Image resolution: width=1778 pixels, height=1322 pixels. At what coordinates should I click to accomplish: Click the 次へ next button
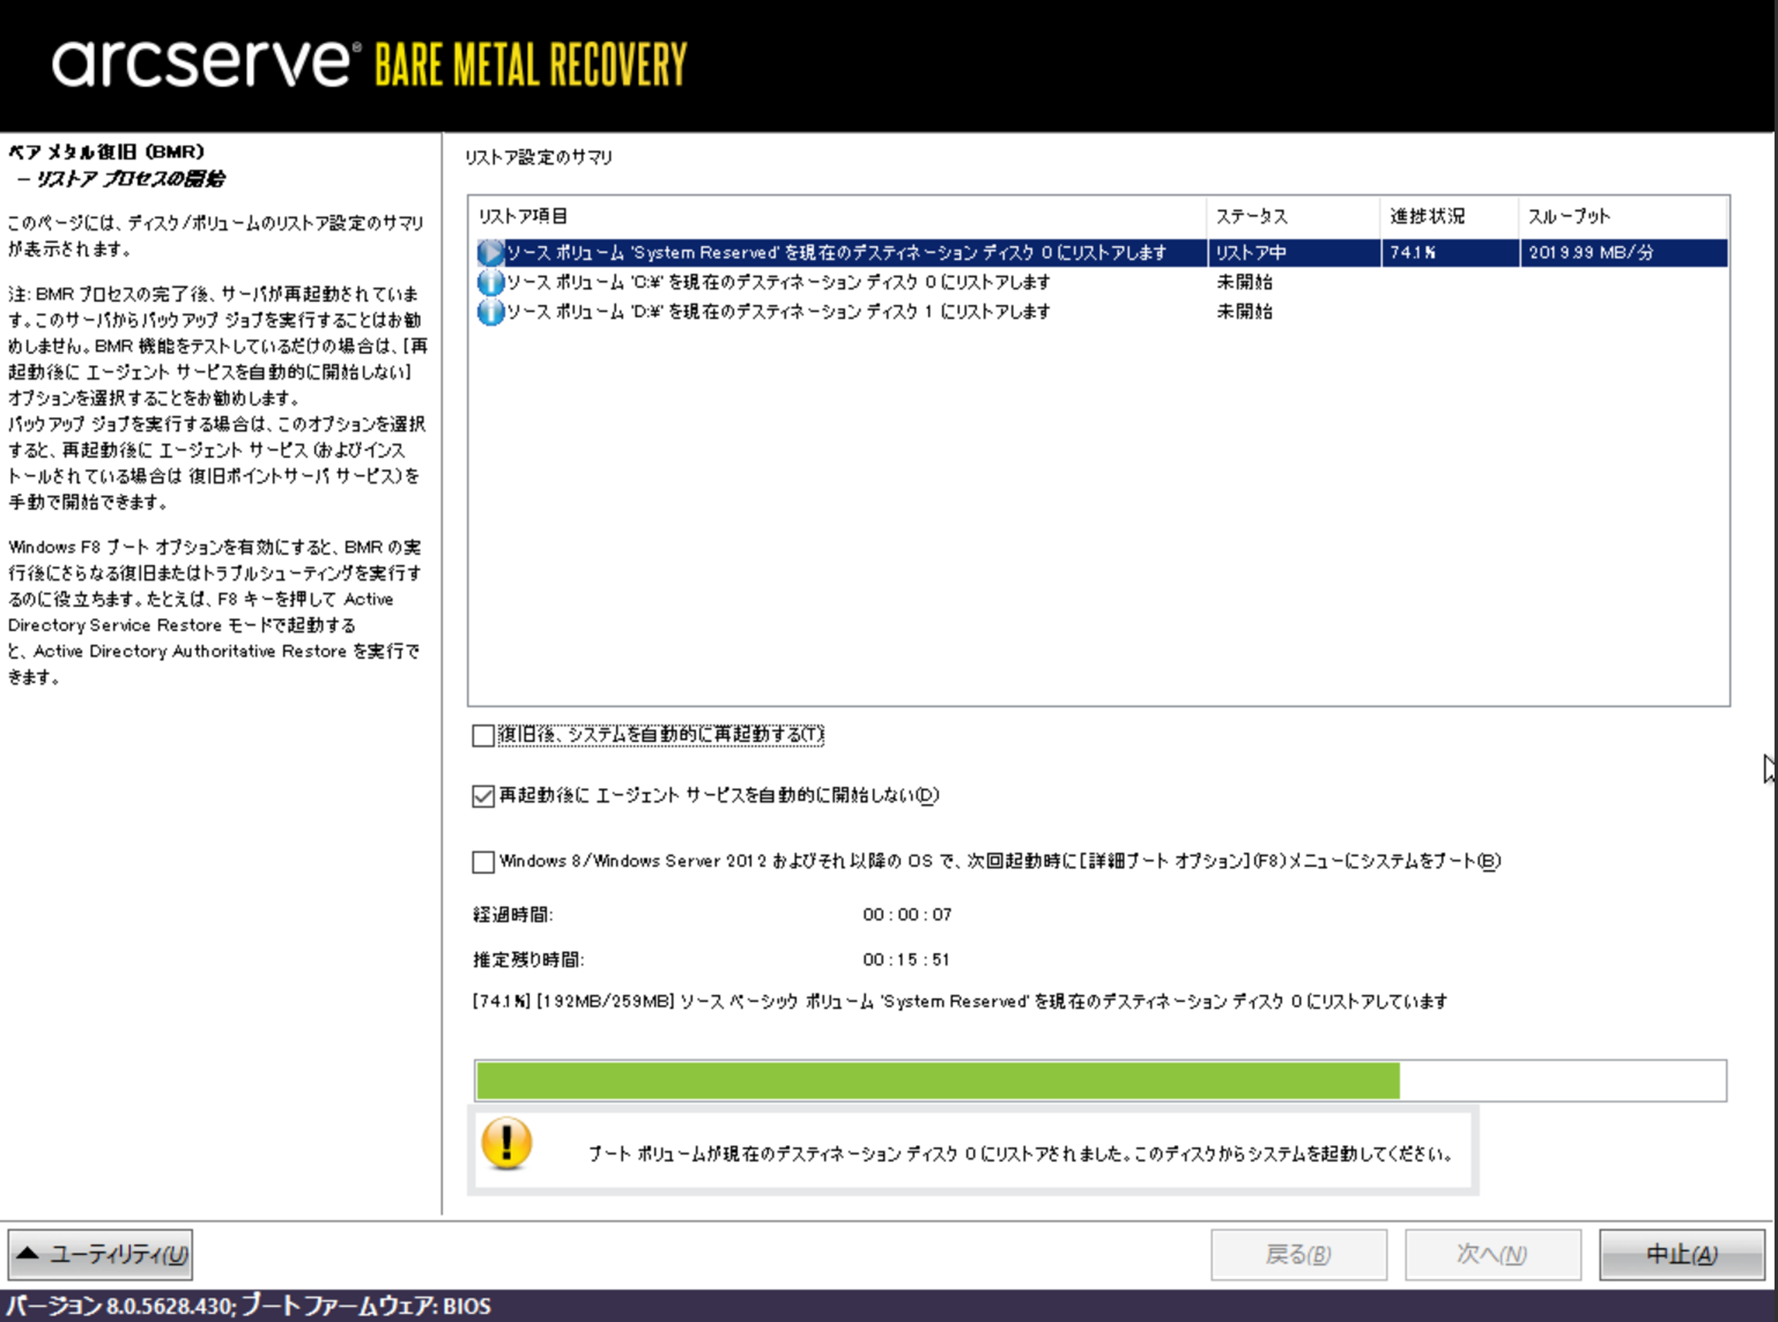tap(1492, 1255)
